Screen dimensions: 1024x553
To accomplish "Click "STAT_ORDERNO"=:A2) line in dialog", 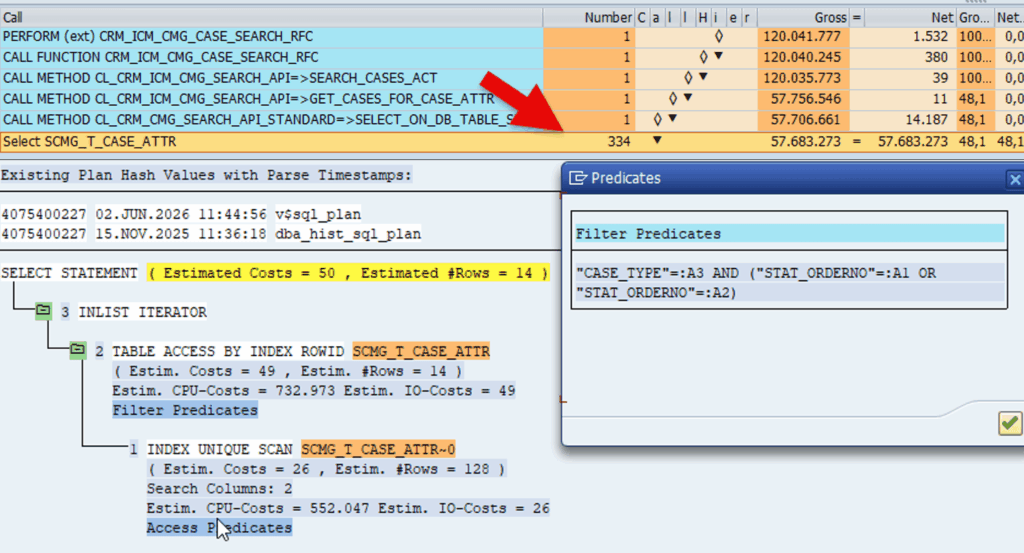I will [656, 292].
